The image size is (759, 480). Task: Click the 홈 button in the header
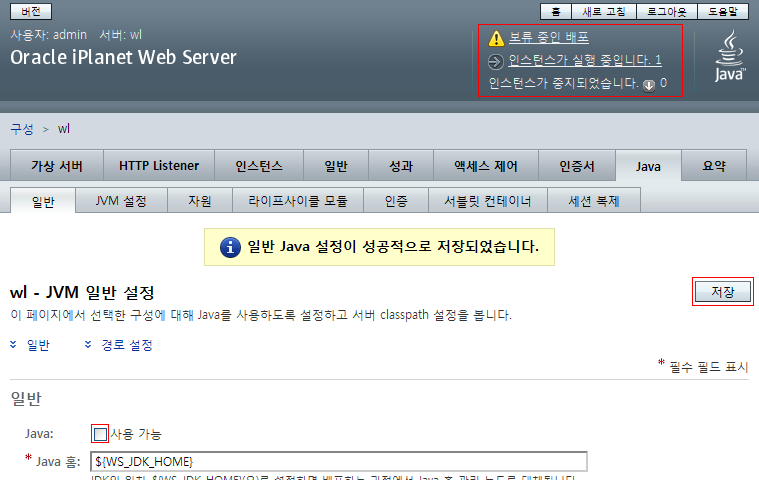point(556,11)
